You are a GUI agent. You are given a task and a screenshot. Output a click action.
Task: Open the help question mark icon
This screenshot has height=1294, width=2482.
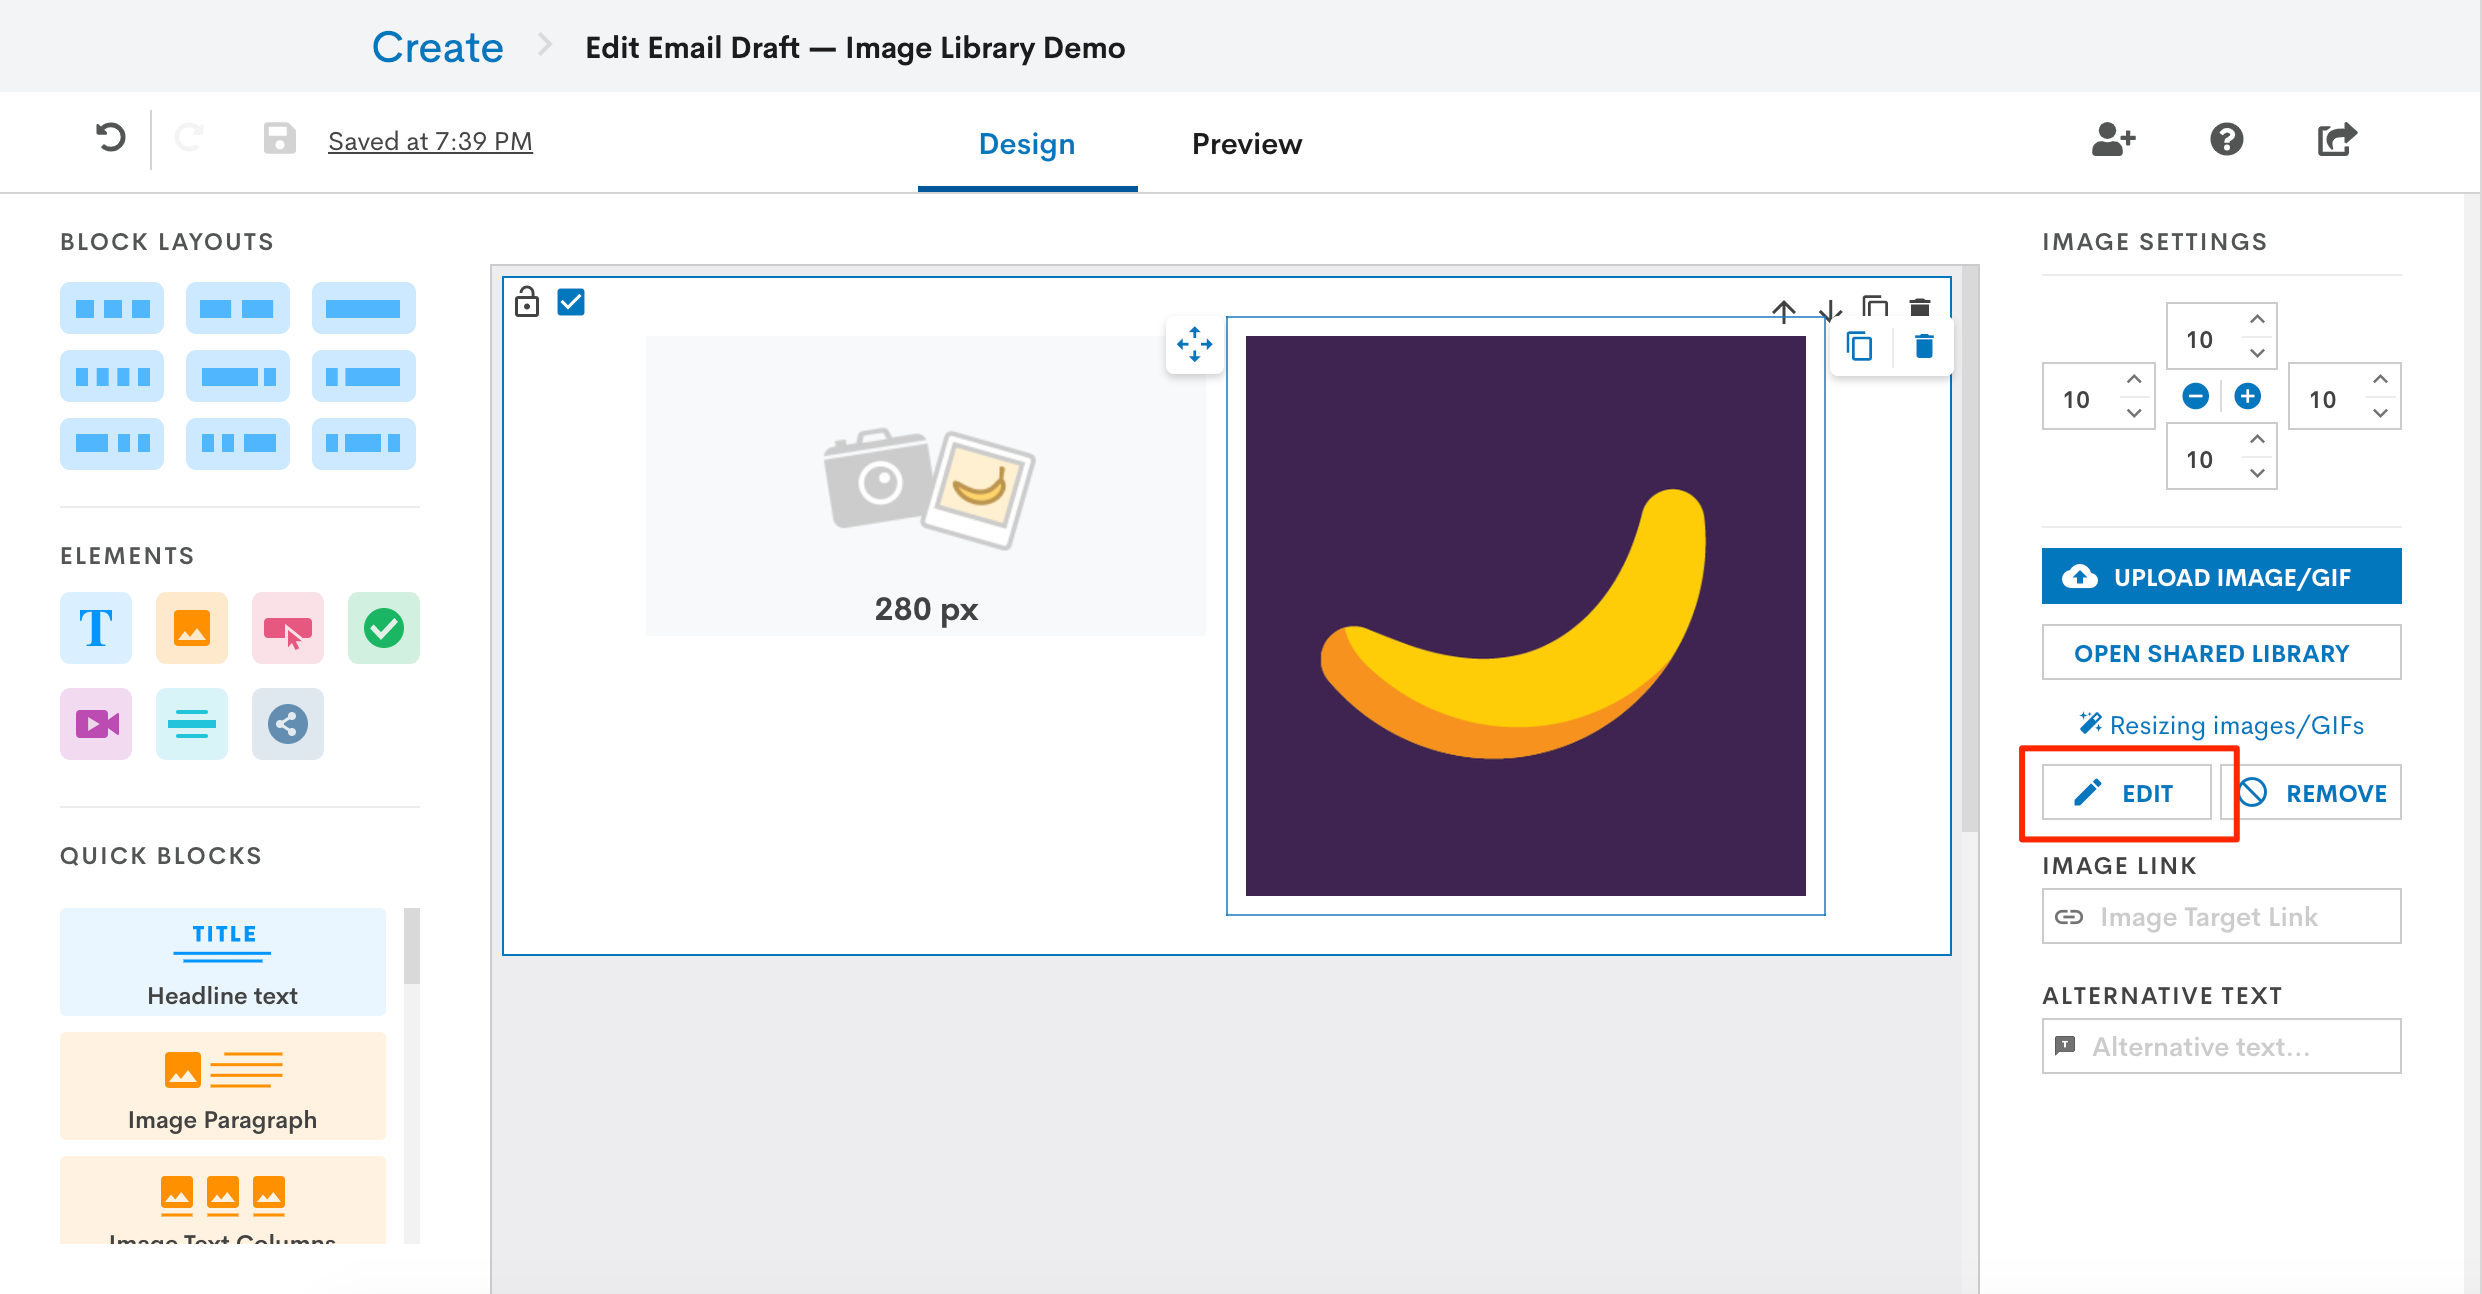click(2226, 139)
